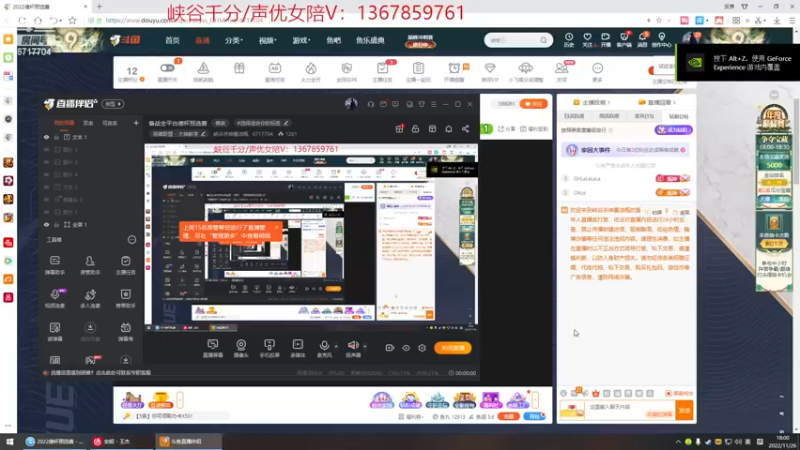Open 鱼吧 in Douyu navigation

[x=334, y=40]
